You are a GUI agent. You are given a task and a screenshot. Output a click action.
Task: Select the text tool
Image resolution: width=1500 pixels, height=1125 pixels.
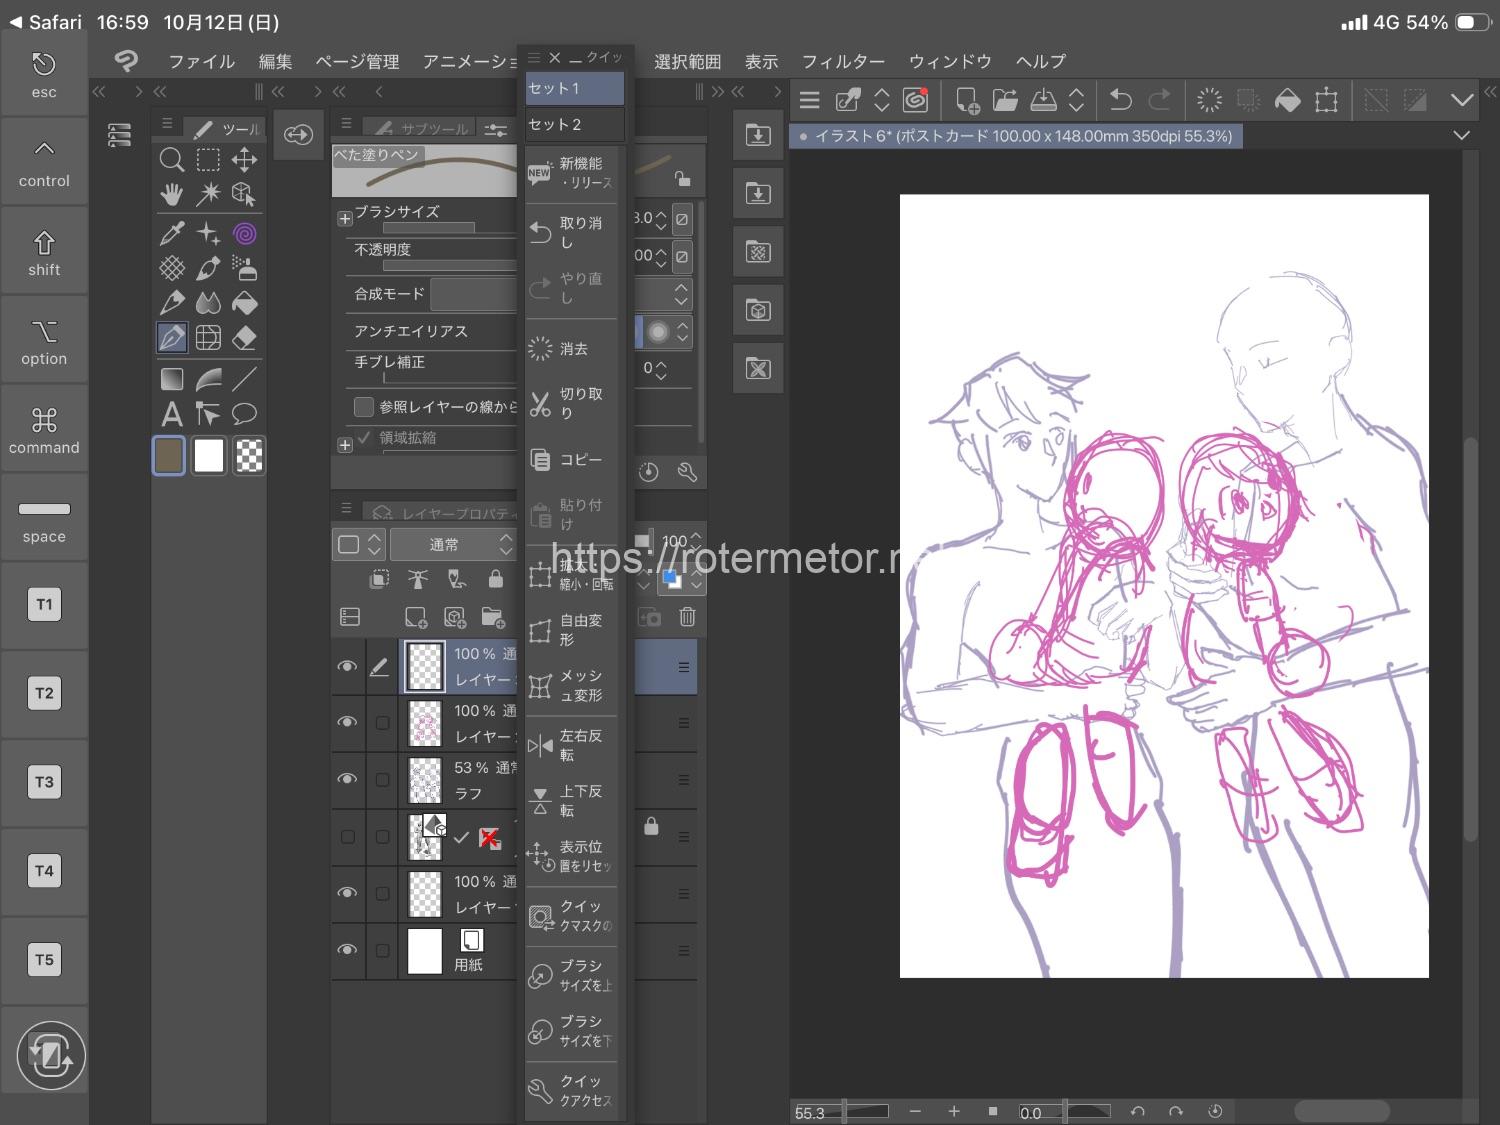click(x=171, y=413)
